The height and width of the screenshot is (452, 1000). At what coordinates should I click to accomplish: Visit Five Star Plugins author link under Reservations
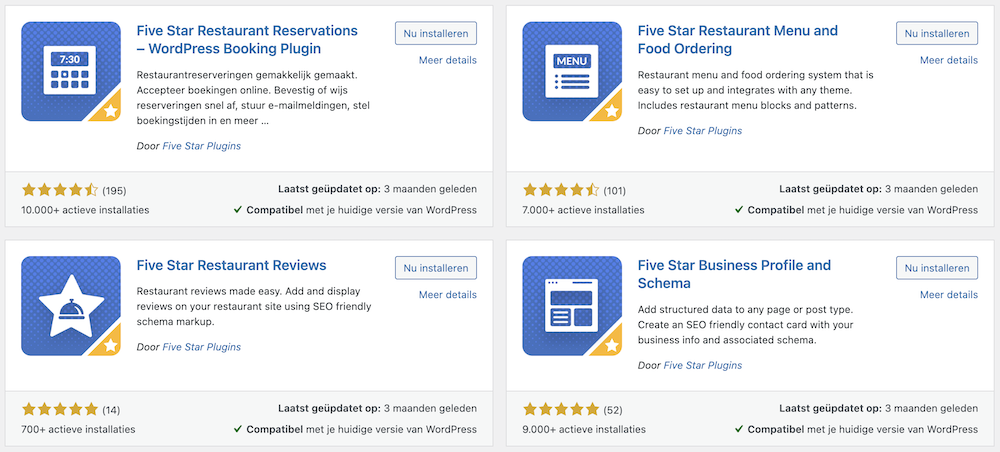pyautogui.click(x=201, y=146)
